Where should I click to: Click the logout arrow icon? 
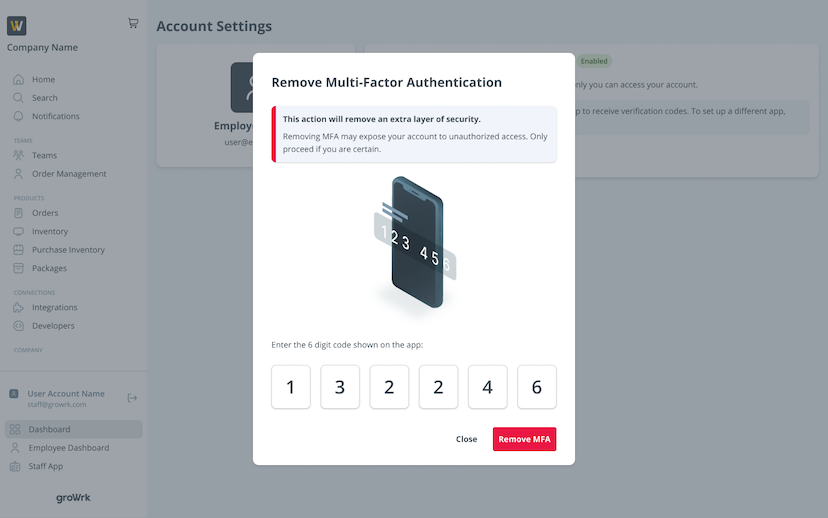pos(132,398)
